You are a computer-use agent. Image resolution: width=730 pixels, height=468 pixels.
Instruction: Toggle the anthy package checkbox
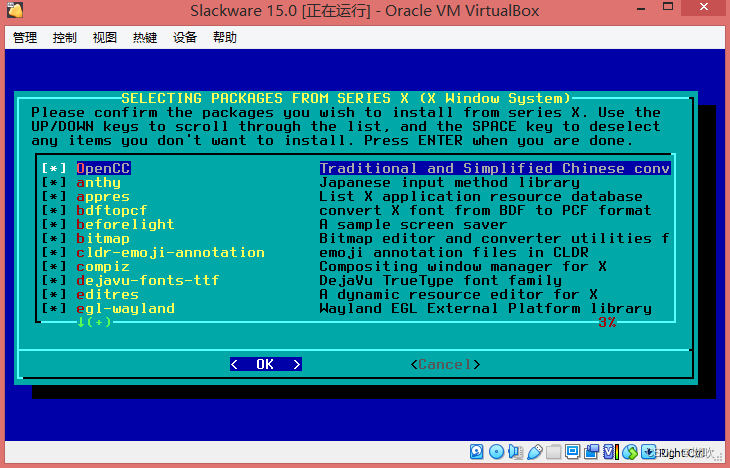pos(54,183)
